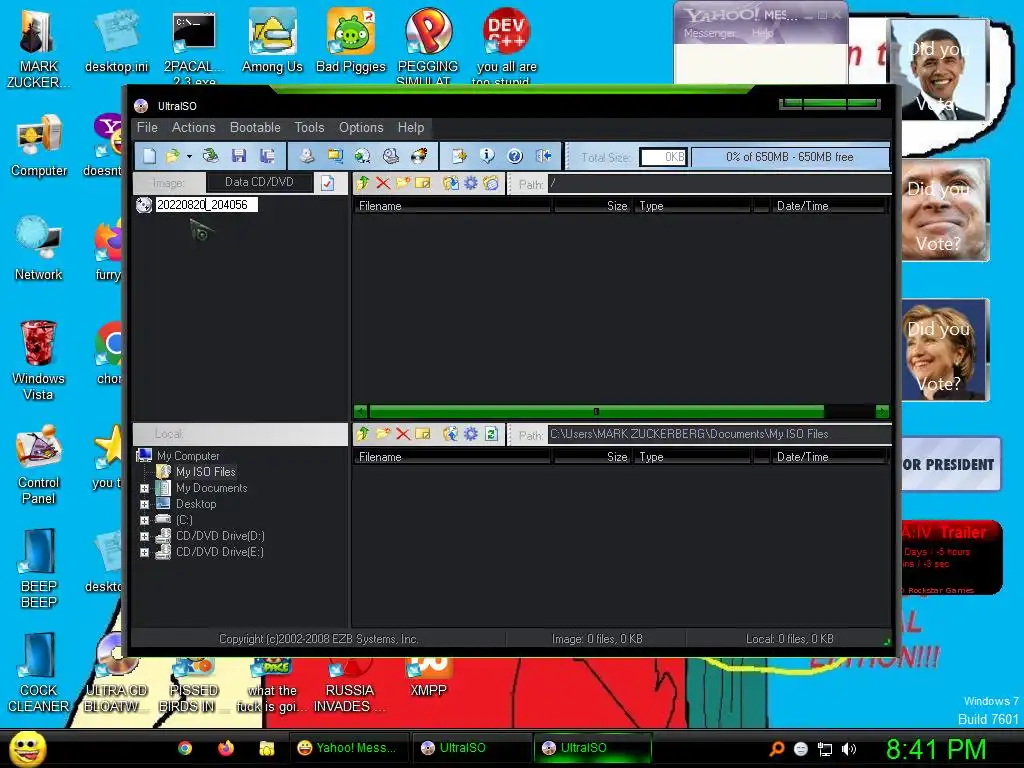Image resolution: width=1024 pixels, height=768 pixels.
Task: Open the dropdown arrow beside Open icon
Action: pyautogui.click(x=189, y=157)
